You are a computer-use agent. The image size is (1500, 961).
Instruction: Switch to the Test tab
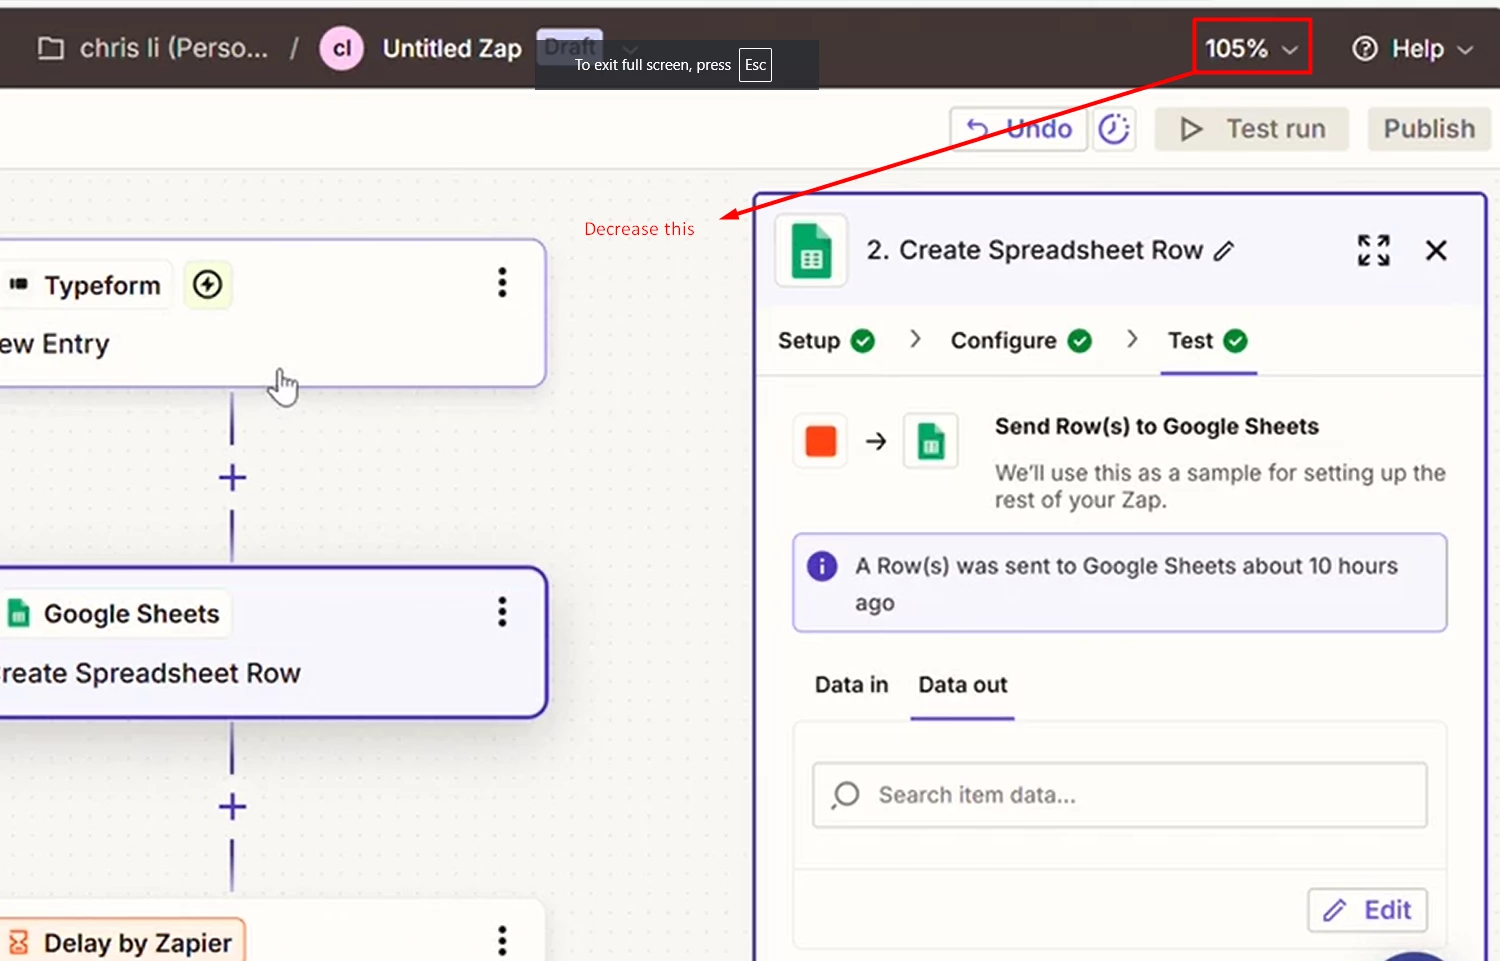tap(1207, 341)
